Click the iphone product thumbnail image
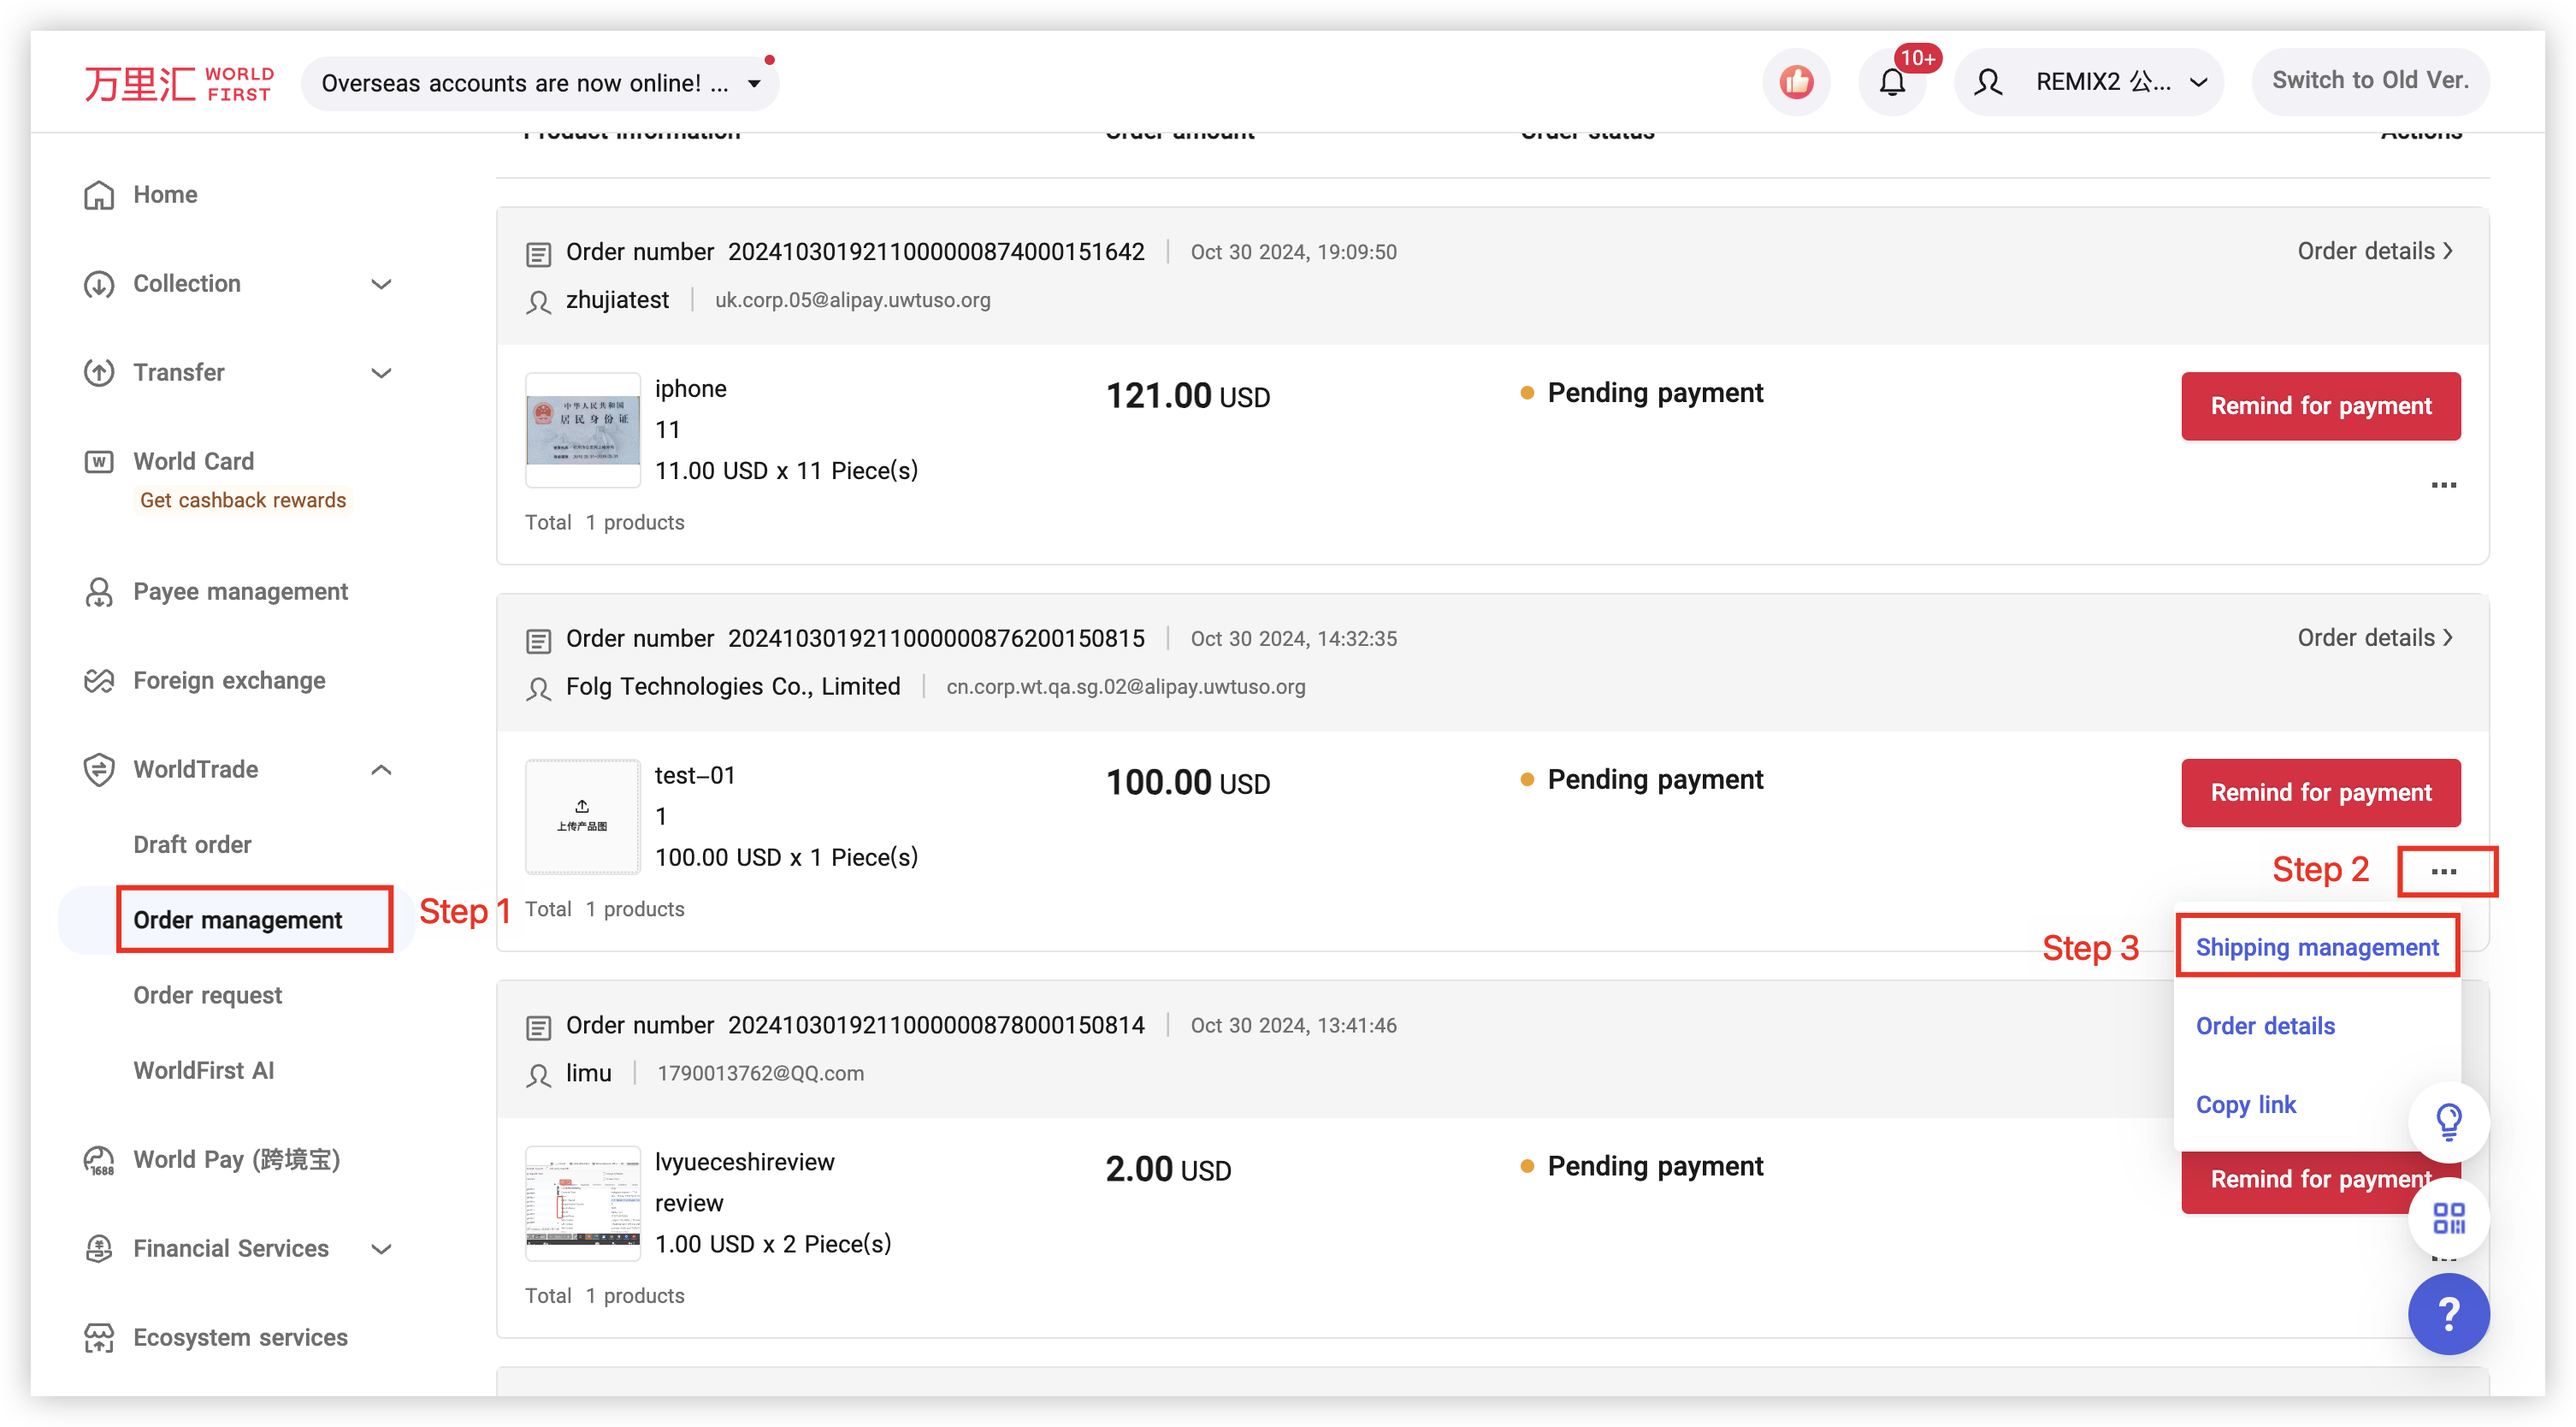This screenshot has width=2576, height=1427. pos(583,430)
